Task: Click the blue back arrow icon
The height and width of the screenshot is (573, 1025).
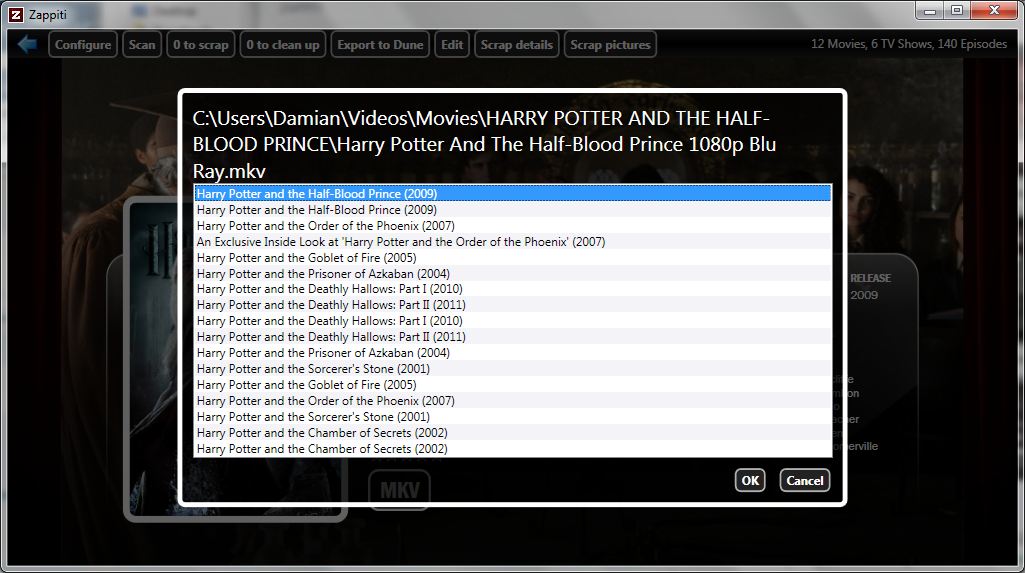Action: [27, 44]
